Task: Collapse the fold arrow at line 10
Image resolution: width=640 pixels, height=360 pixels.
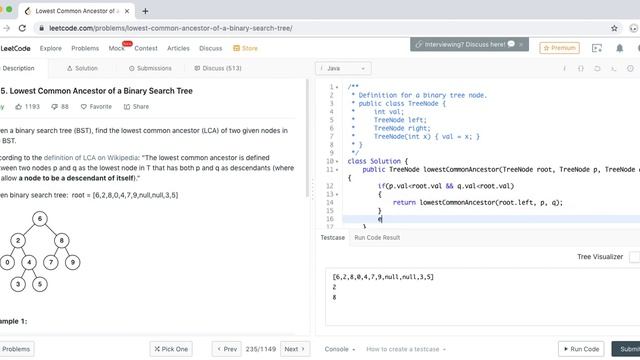Action: pyautogui.click(x=337, y=161)
